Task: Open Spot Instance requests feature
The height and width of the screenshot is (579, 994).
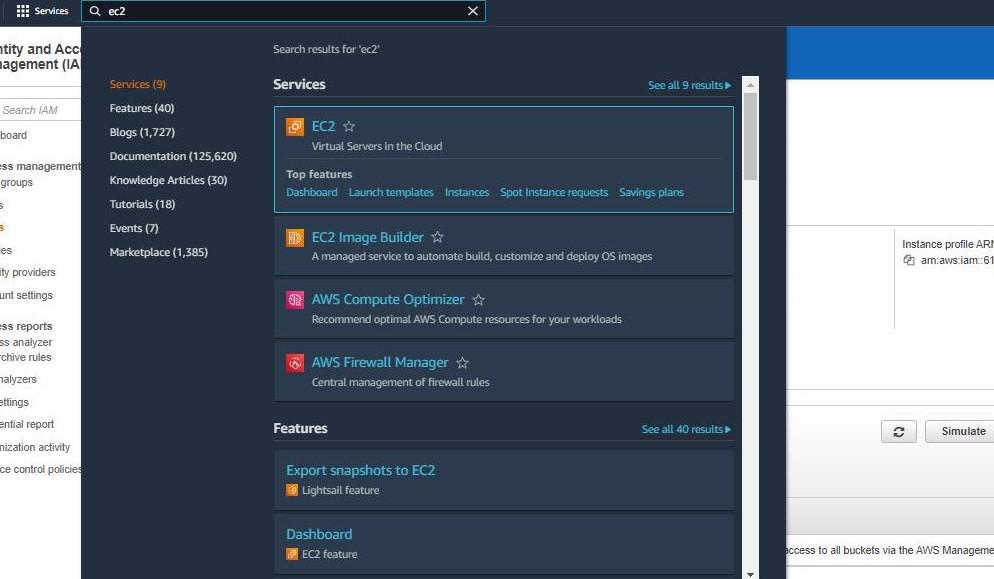Action: click(x=554, y=192)
